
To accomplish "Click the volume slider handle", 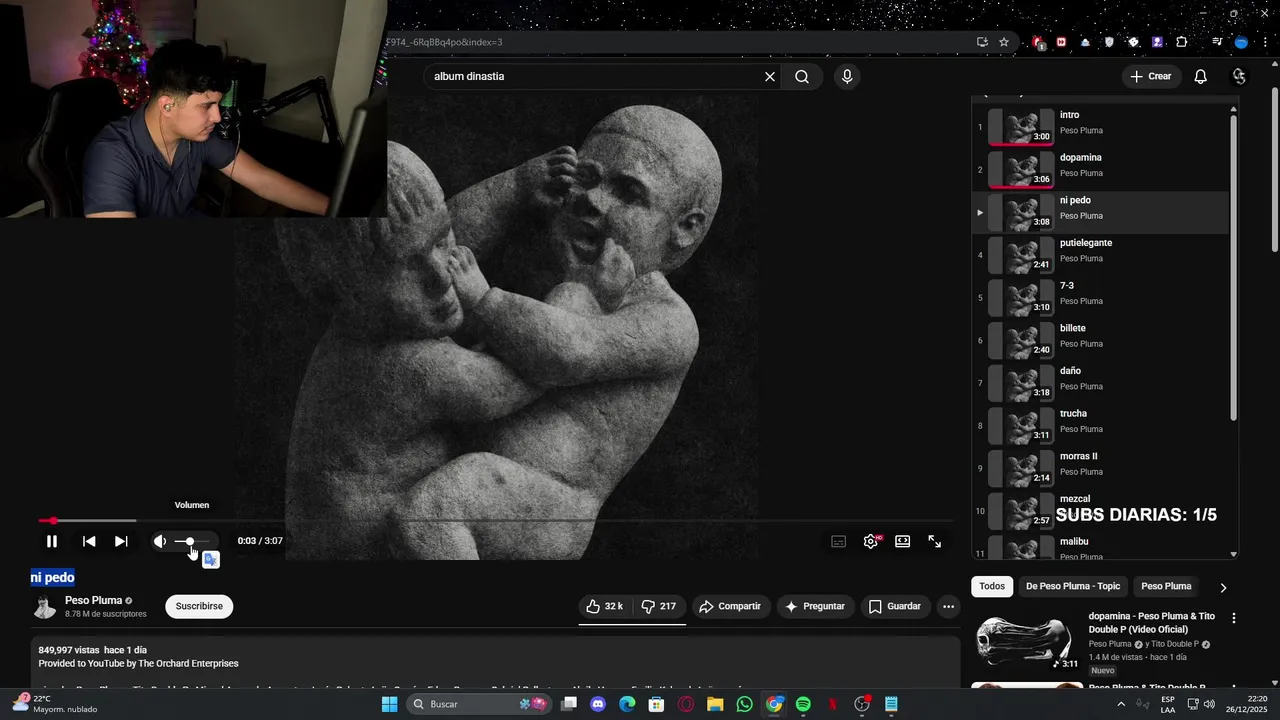I will [190, 541].
